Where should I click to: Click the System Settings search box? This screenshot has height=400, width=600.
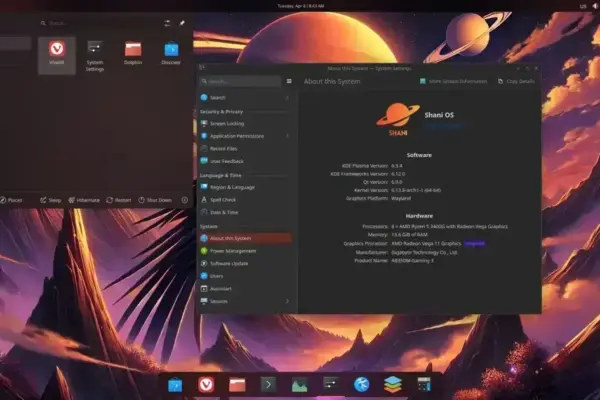point(240,81)
